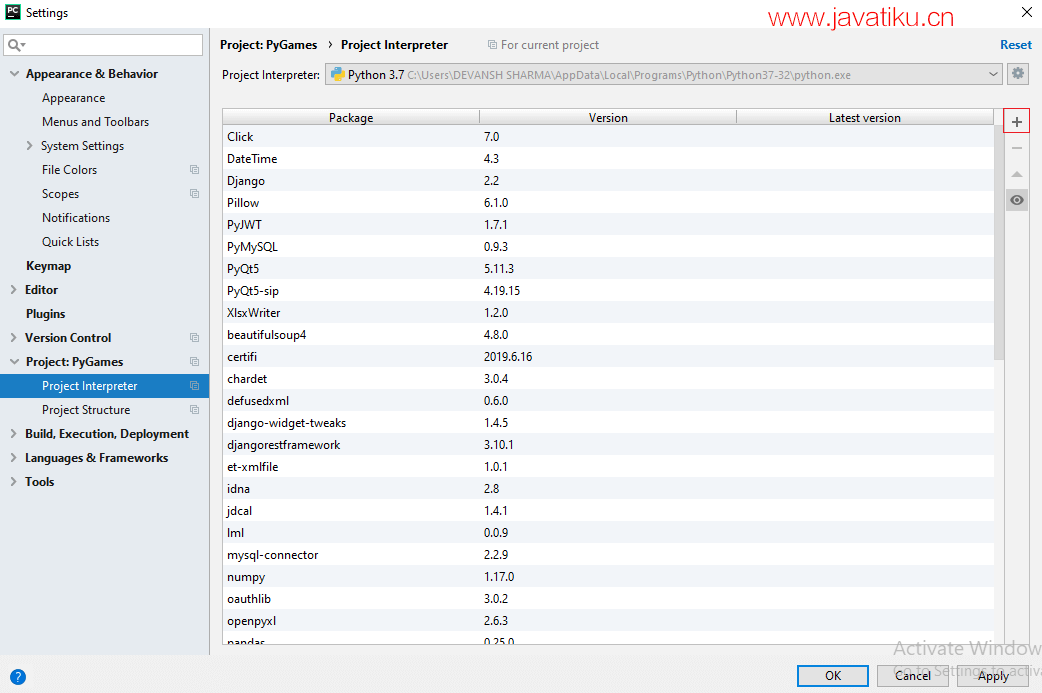Expand the Languages & Frameworks section
1042x693 pixels.
(x=13, y=458)
